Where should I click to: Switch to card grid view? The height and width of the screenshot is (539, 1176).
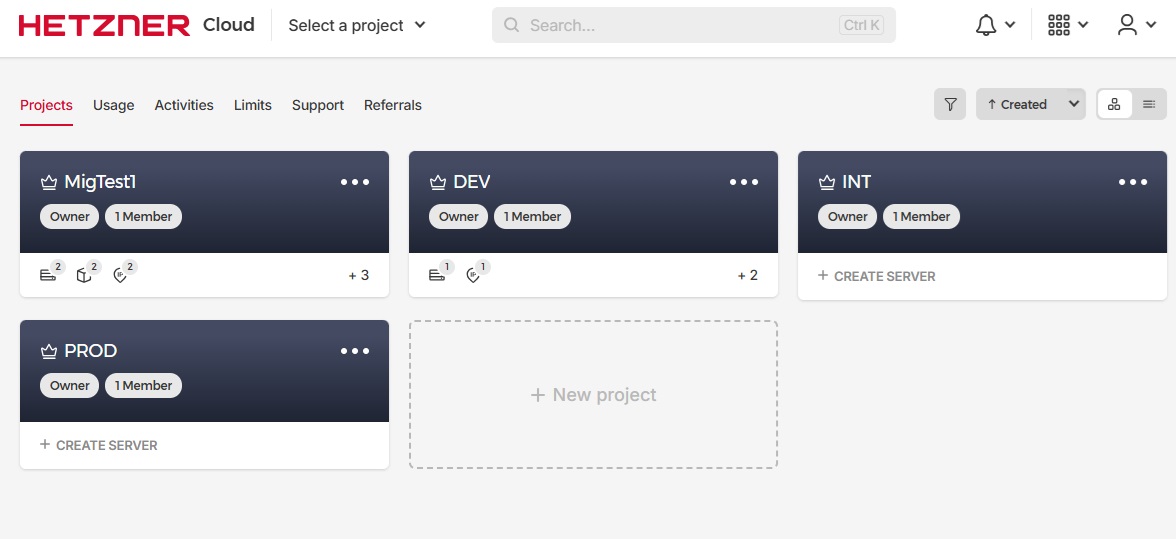click(x=1114, y=104)
